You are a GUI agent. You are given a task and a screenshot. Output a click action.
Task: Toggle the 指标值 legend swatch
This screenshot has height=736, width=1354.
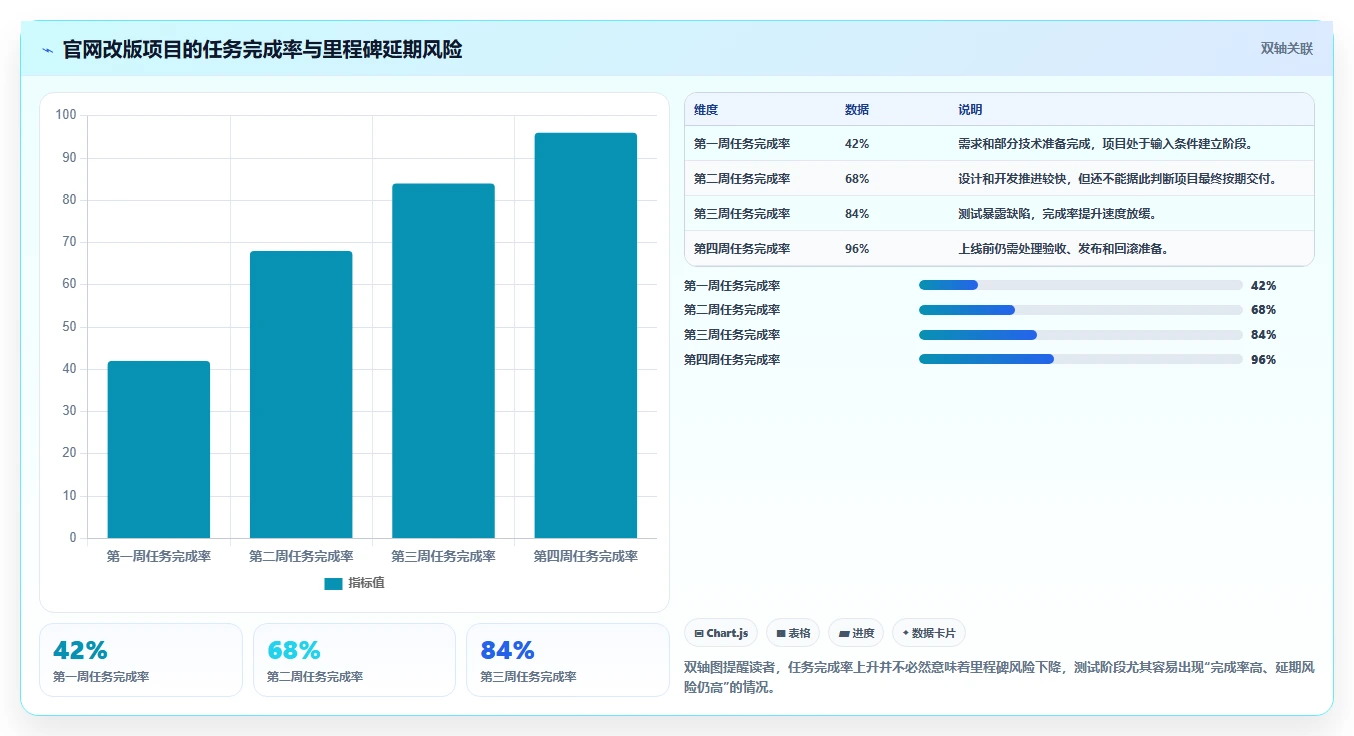click(x=333, y=584)
